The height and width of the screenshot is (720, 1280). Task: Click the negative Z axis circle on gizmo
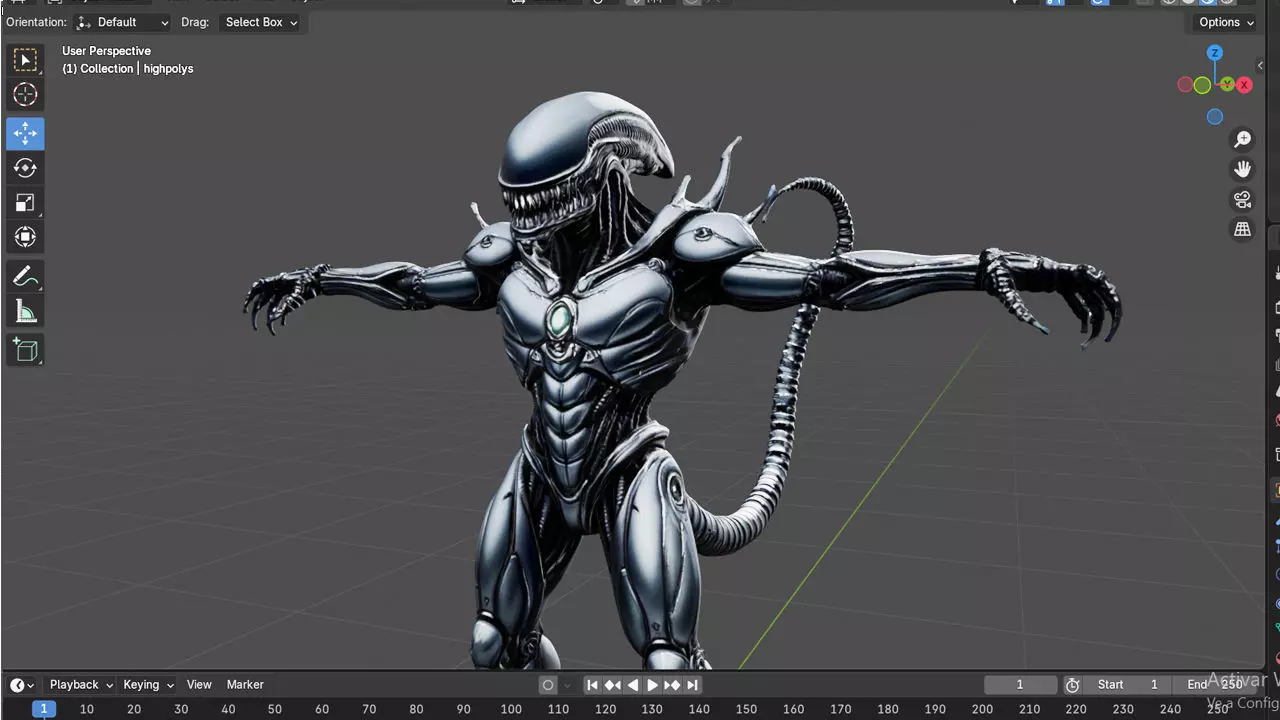(x=1214, y=117)
